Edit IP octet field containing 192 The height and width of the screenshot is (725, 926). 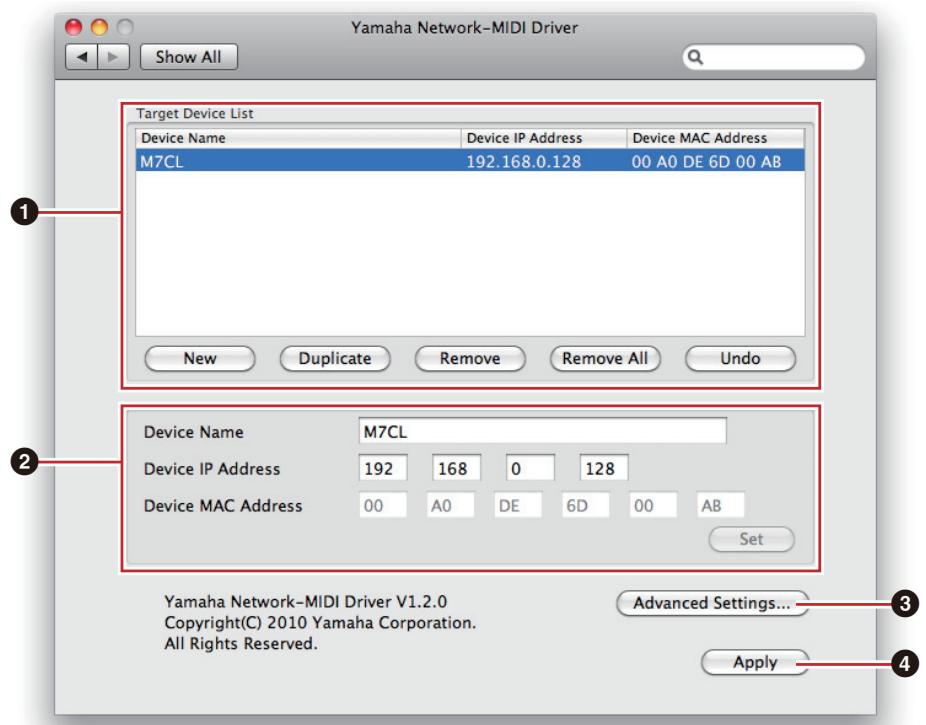(x=383, y=468)
